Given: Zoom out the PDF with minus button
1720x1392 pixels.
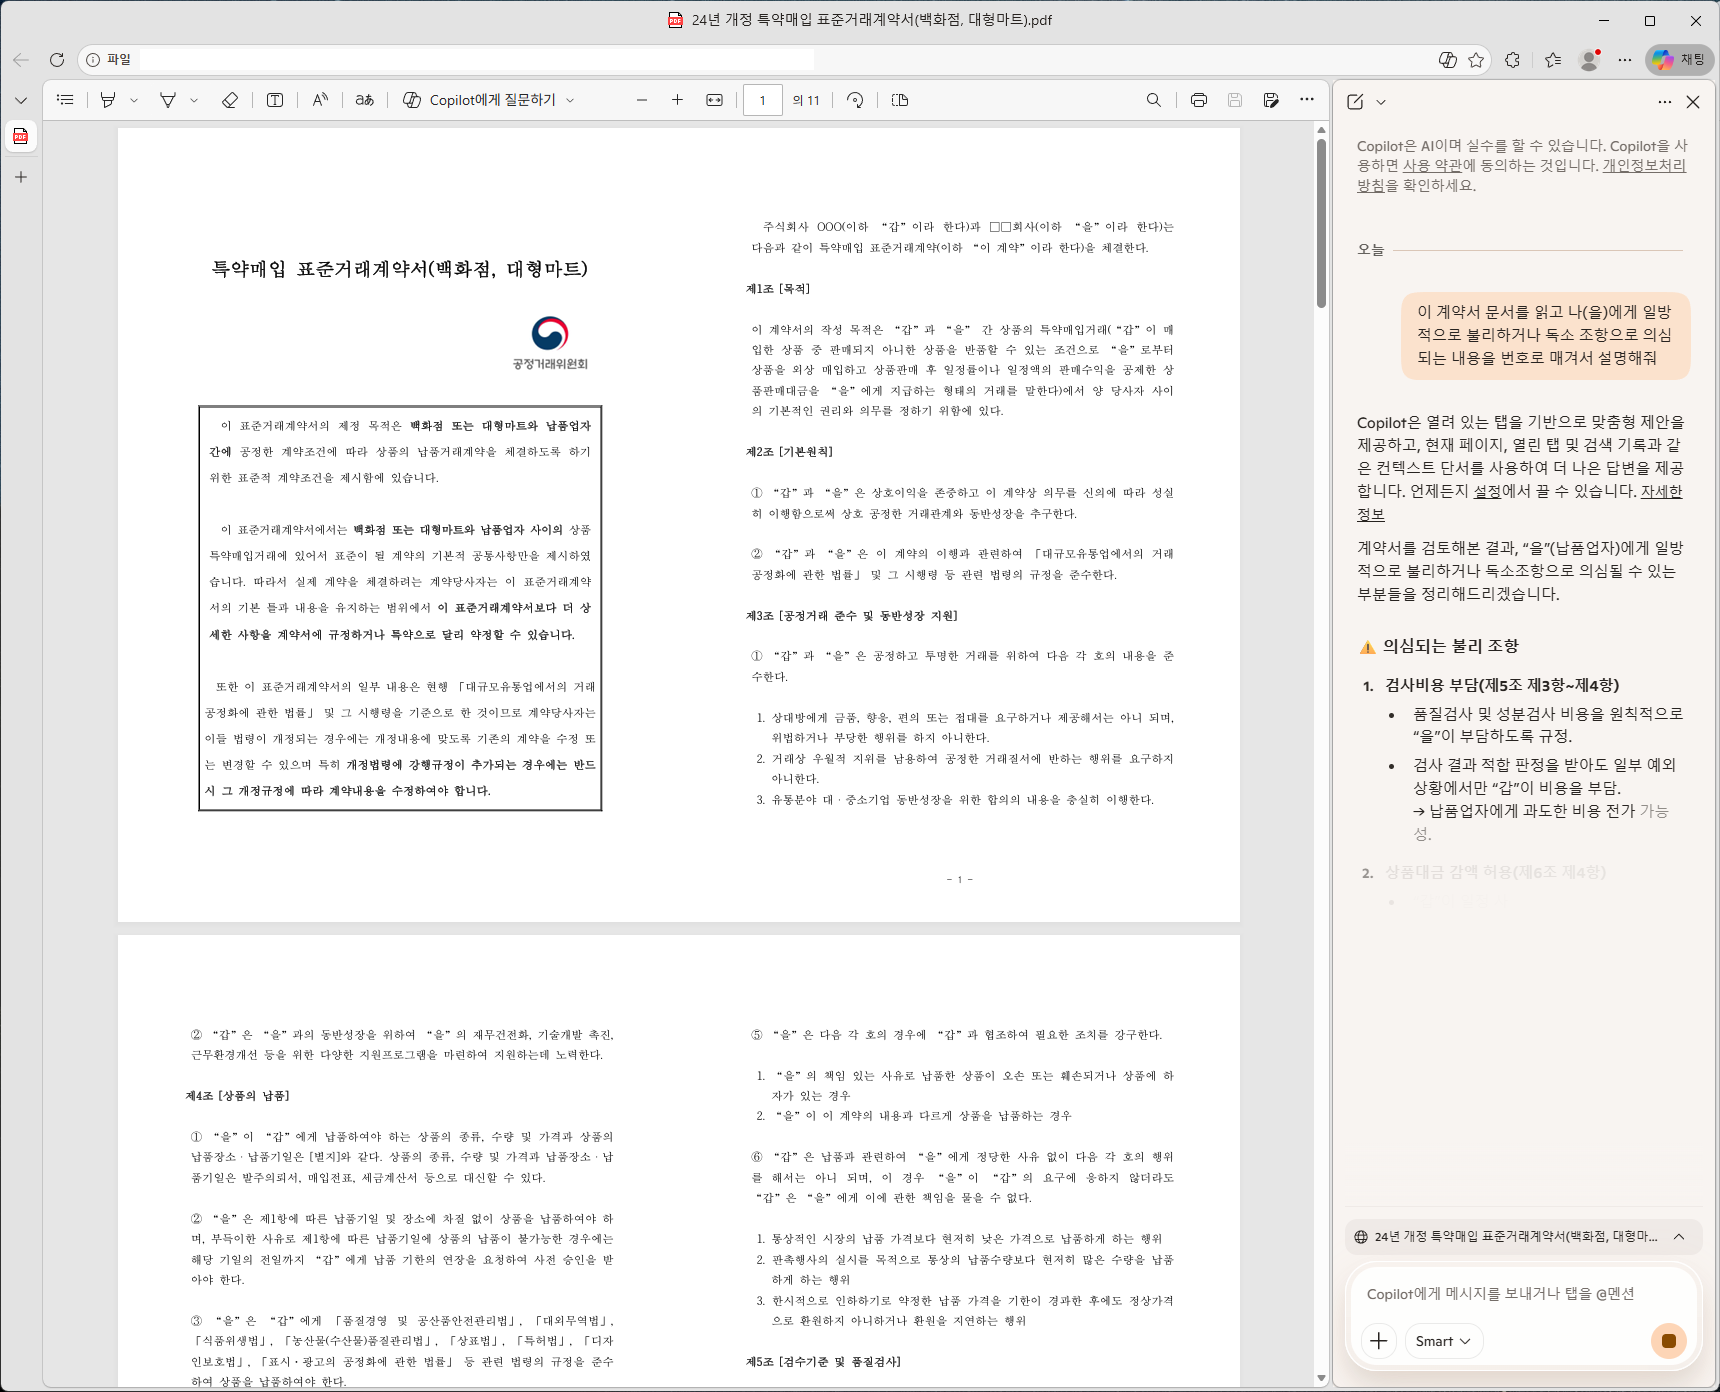Looking at the screenshot, I should click(x=642, y=100).
